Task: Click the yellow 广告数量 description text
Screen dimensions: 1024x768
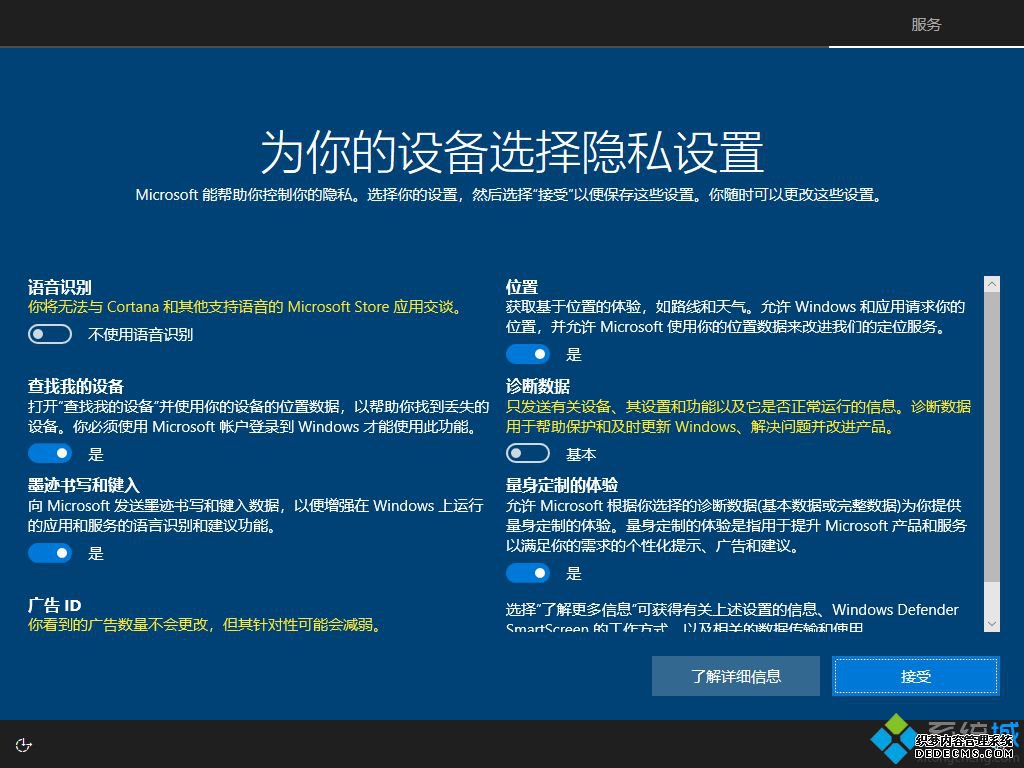Action: (204, 625)
